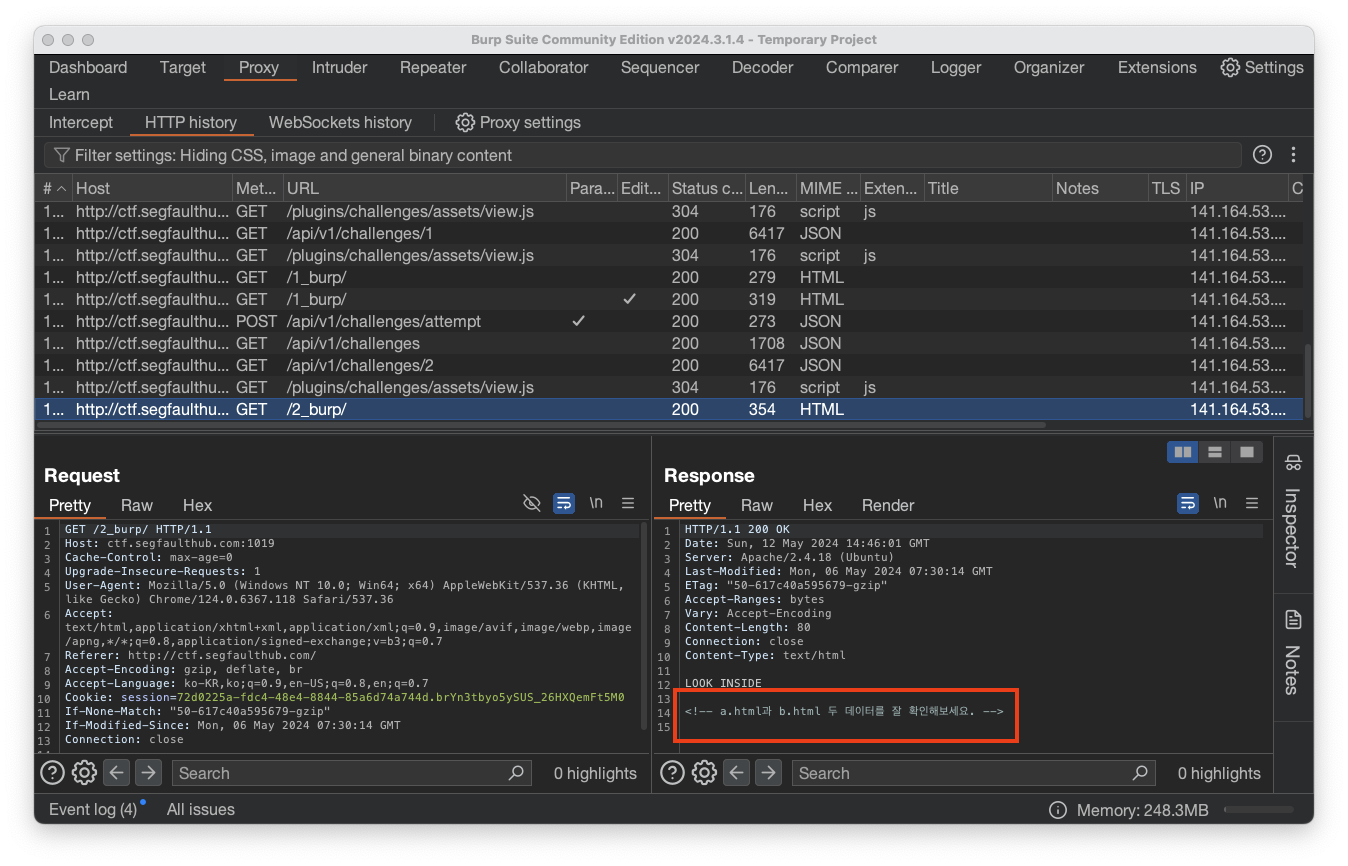
Task: Open the Intruder tab
Action: 339,68
